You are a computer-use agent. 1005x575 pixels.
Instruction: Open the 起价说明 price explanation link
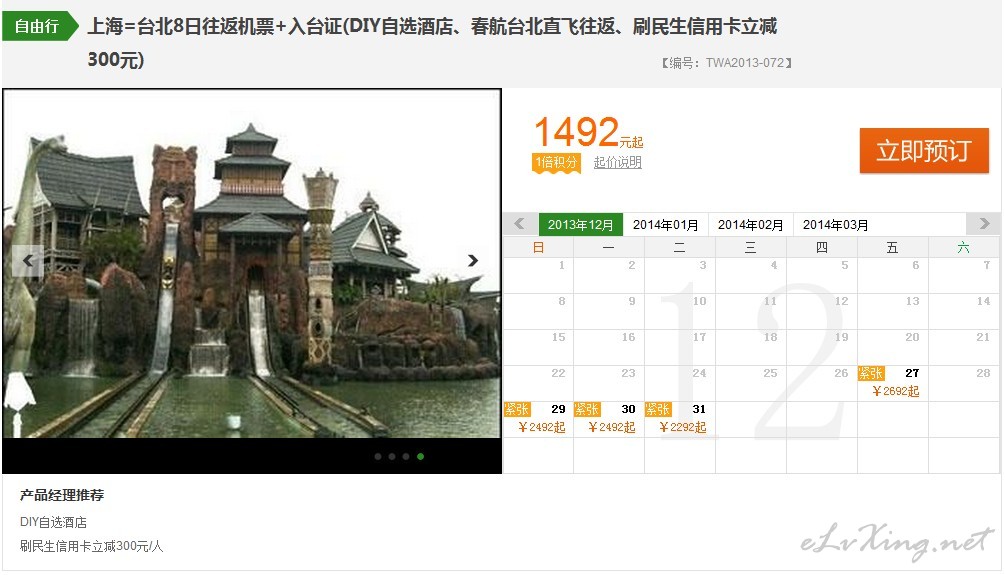[x=618, y=162]
